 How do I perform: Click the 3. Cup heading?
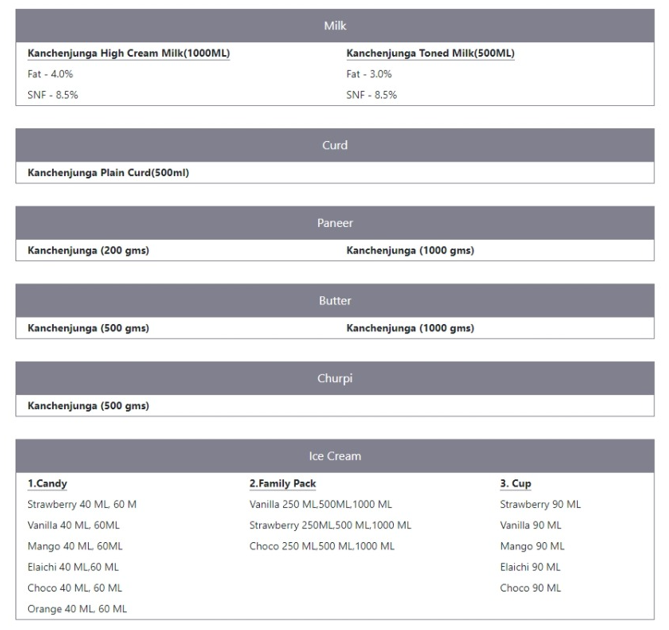(515, 484)
